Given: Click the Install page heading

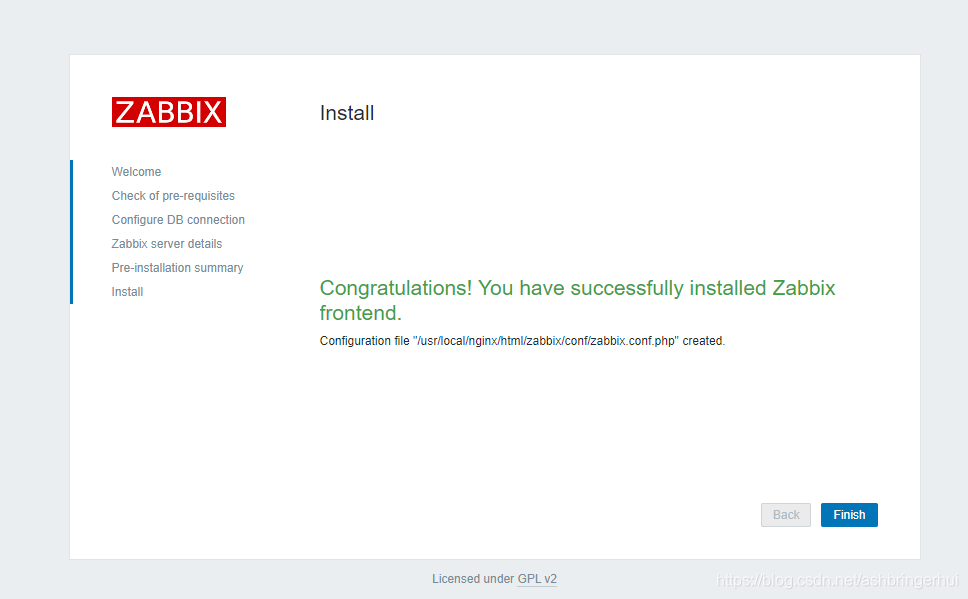Looking at the screenshot, I should (x=347, y=113).
